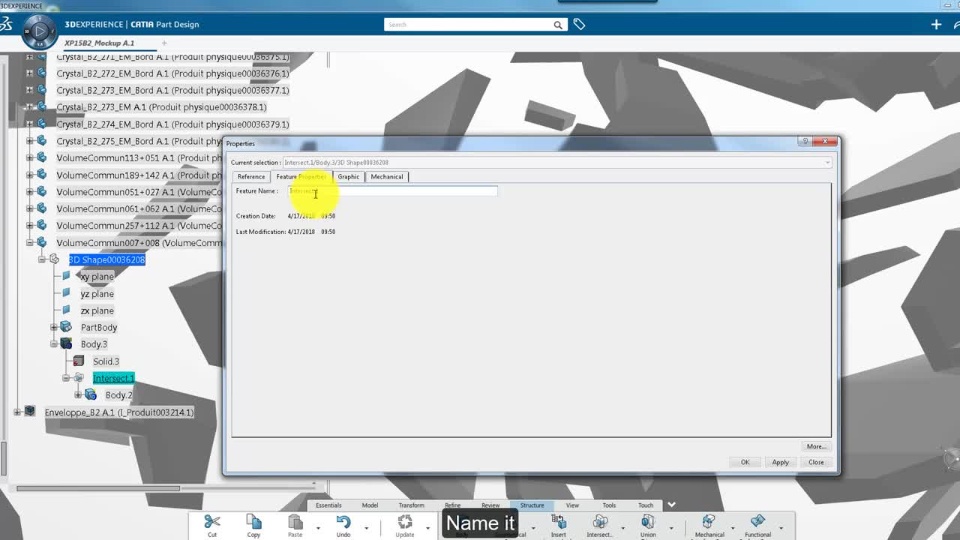Collapse the Body.3 node
This screenshot has height=540, width=960.
click(x=54, y=344)
